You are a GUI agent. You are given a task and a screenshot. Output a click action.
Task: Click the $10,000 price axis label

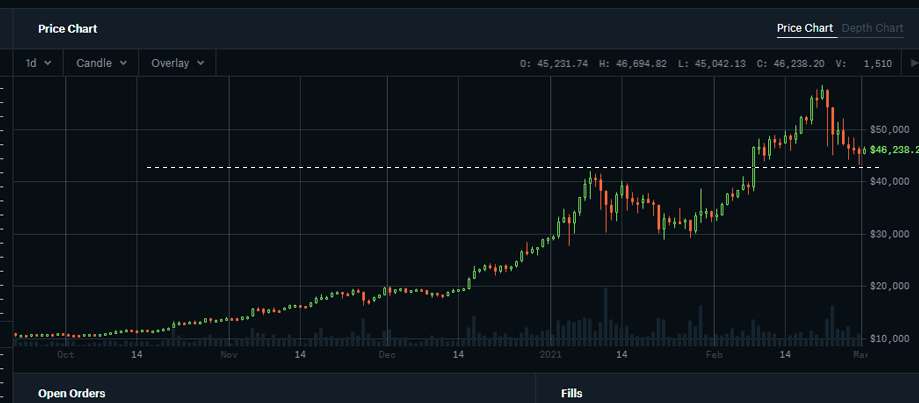click(x=889, y=339)
